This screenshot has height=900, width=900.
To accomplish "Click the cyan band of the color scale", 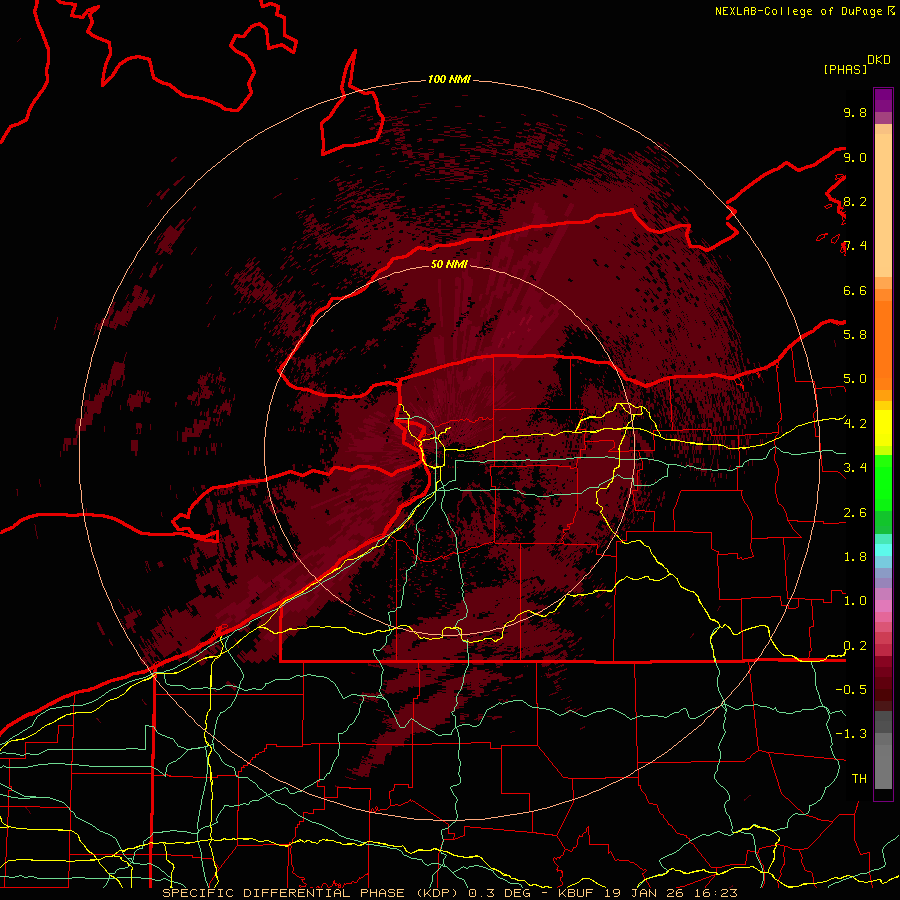I will coord(883,550).
